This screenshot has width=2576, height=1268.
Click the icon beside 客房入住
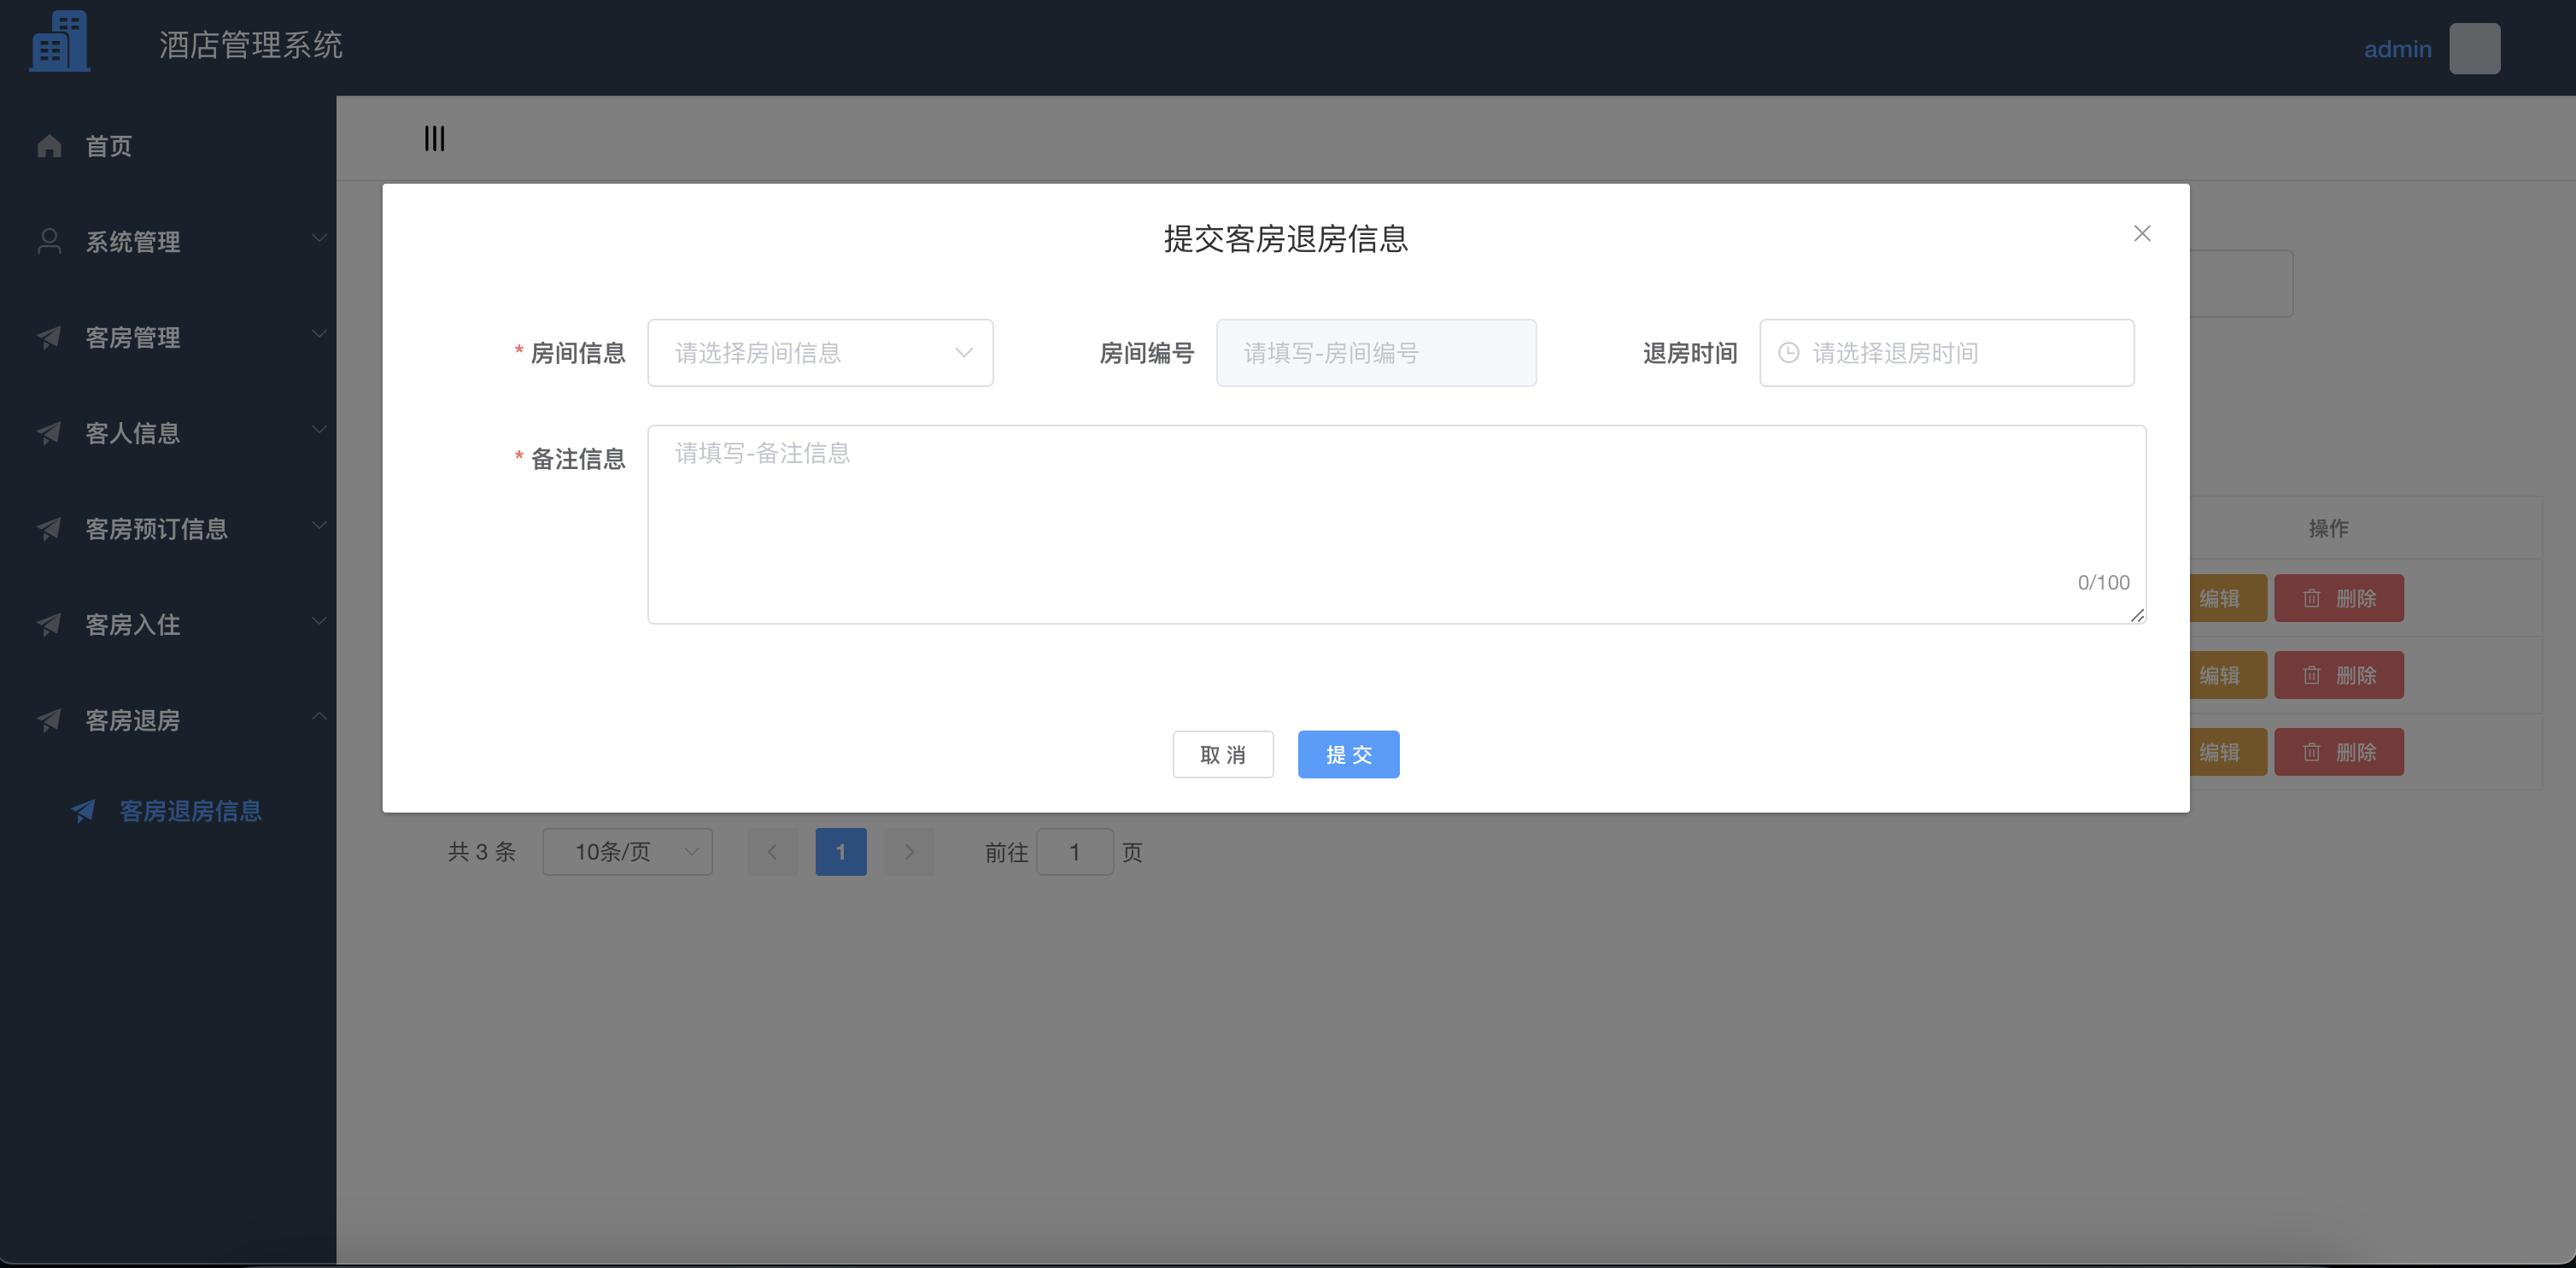(48, 625)
